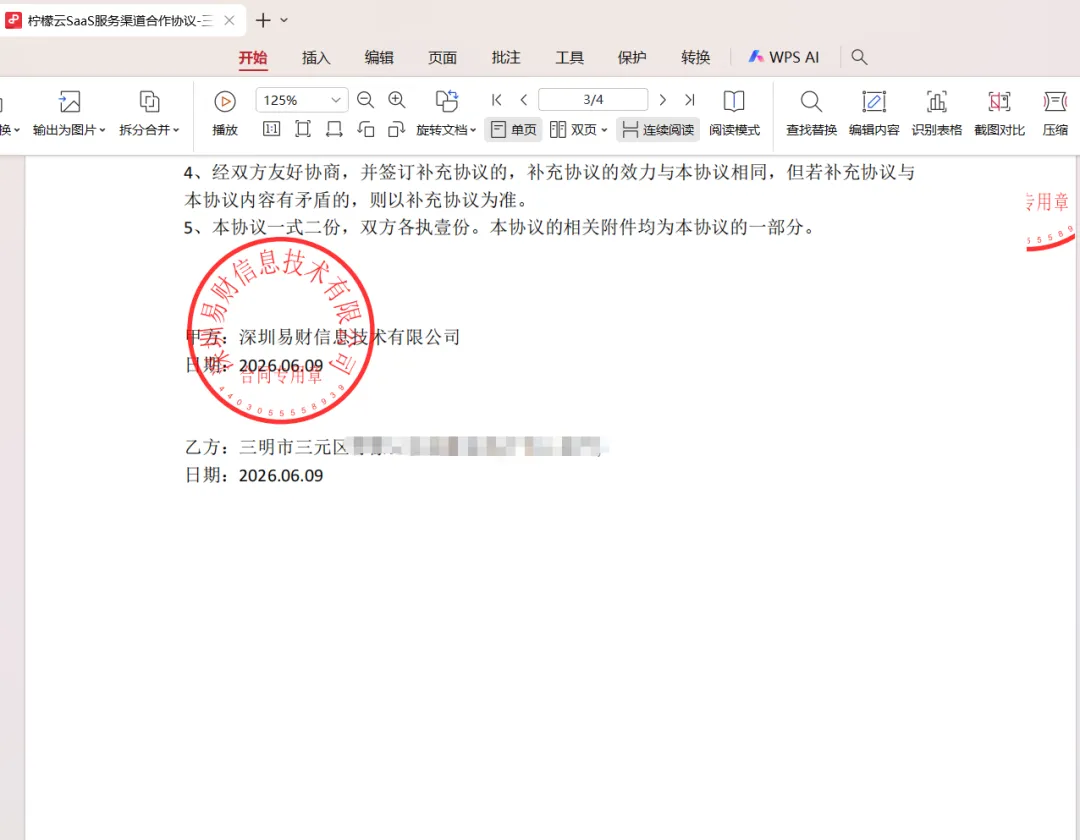Click the red 合同专用章 company seal

coord(280,330)
